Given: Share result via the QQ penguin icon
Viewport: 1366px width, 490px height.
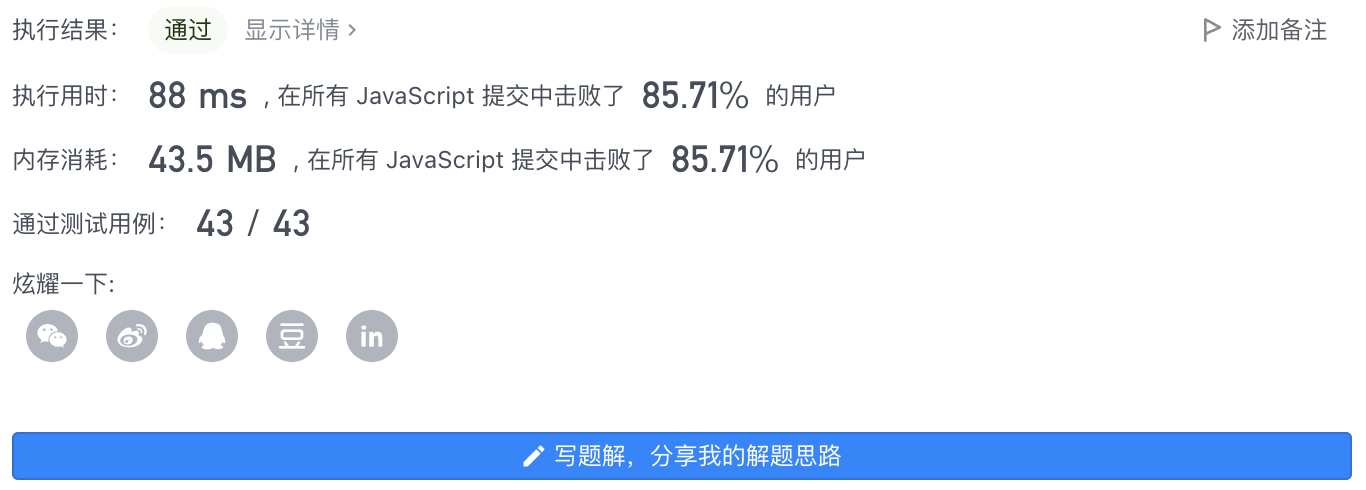Looking at the screenshot, I should [212, 336].
